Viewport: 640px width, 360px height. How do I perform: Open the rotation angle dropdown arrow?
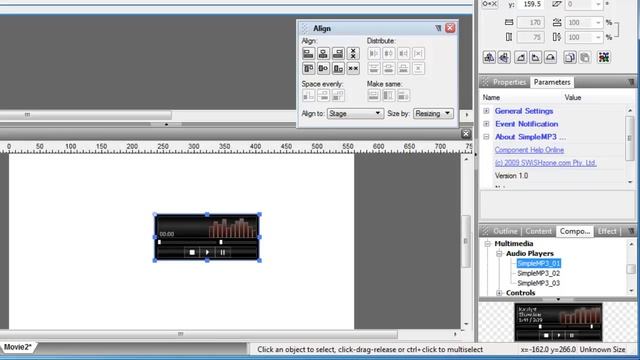598,4
